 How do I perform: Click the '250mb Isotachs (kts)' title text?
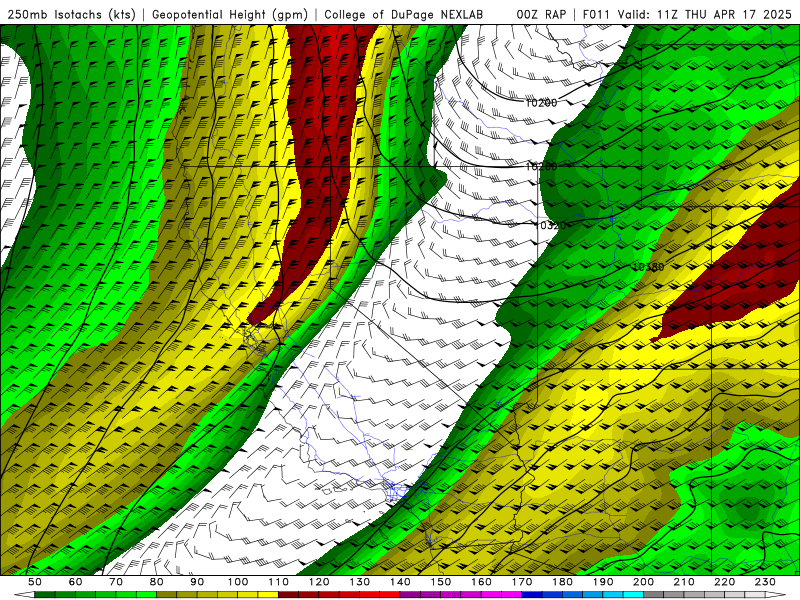(71, 14)
